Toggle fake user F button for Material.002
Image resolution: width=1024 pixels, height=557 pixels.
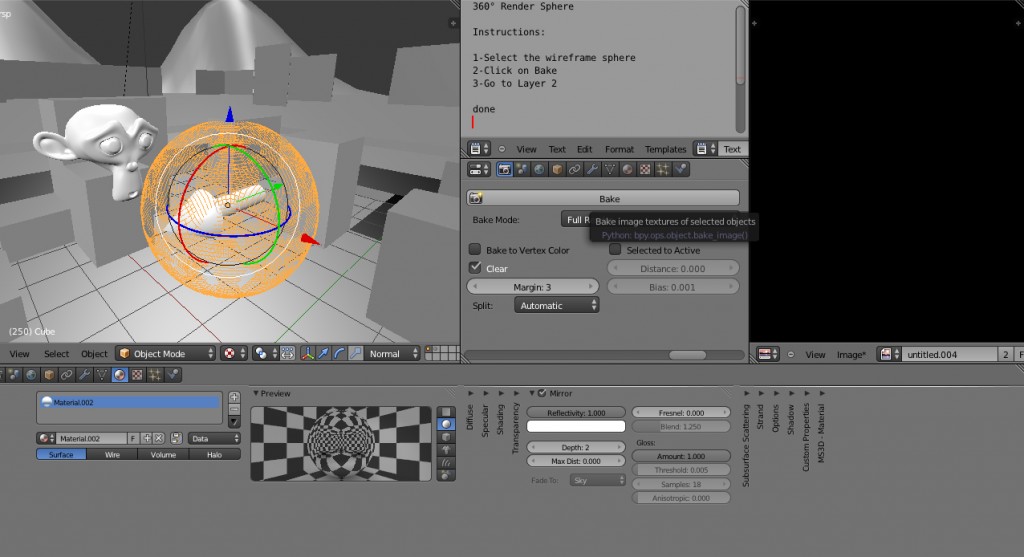click(133, 438)
